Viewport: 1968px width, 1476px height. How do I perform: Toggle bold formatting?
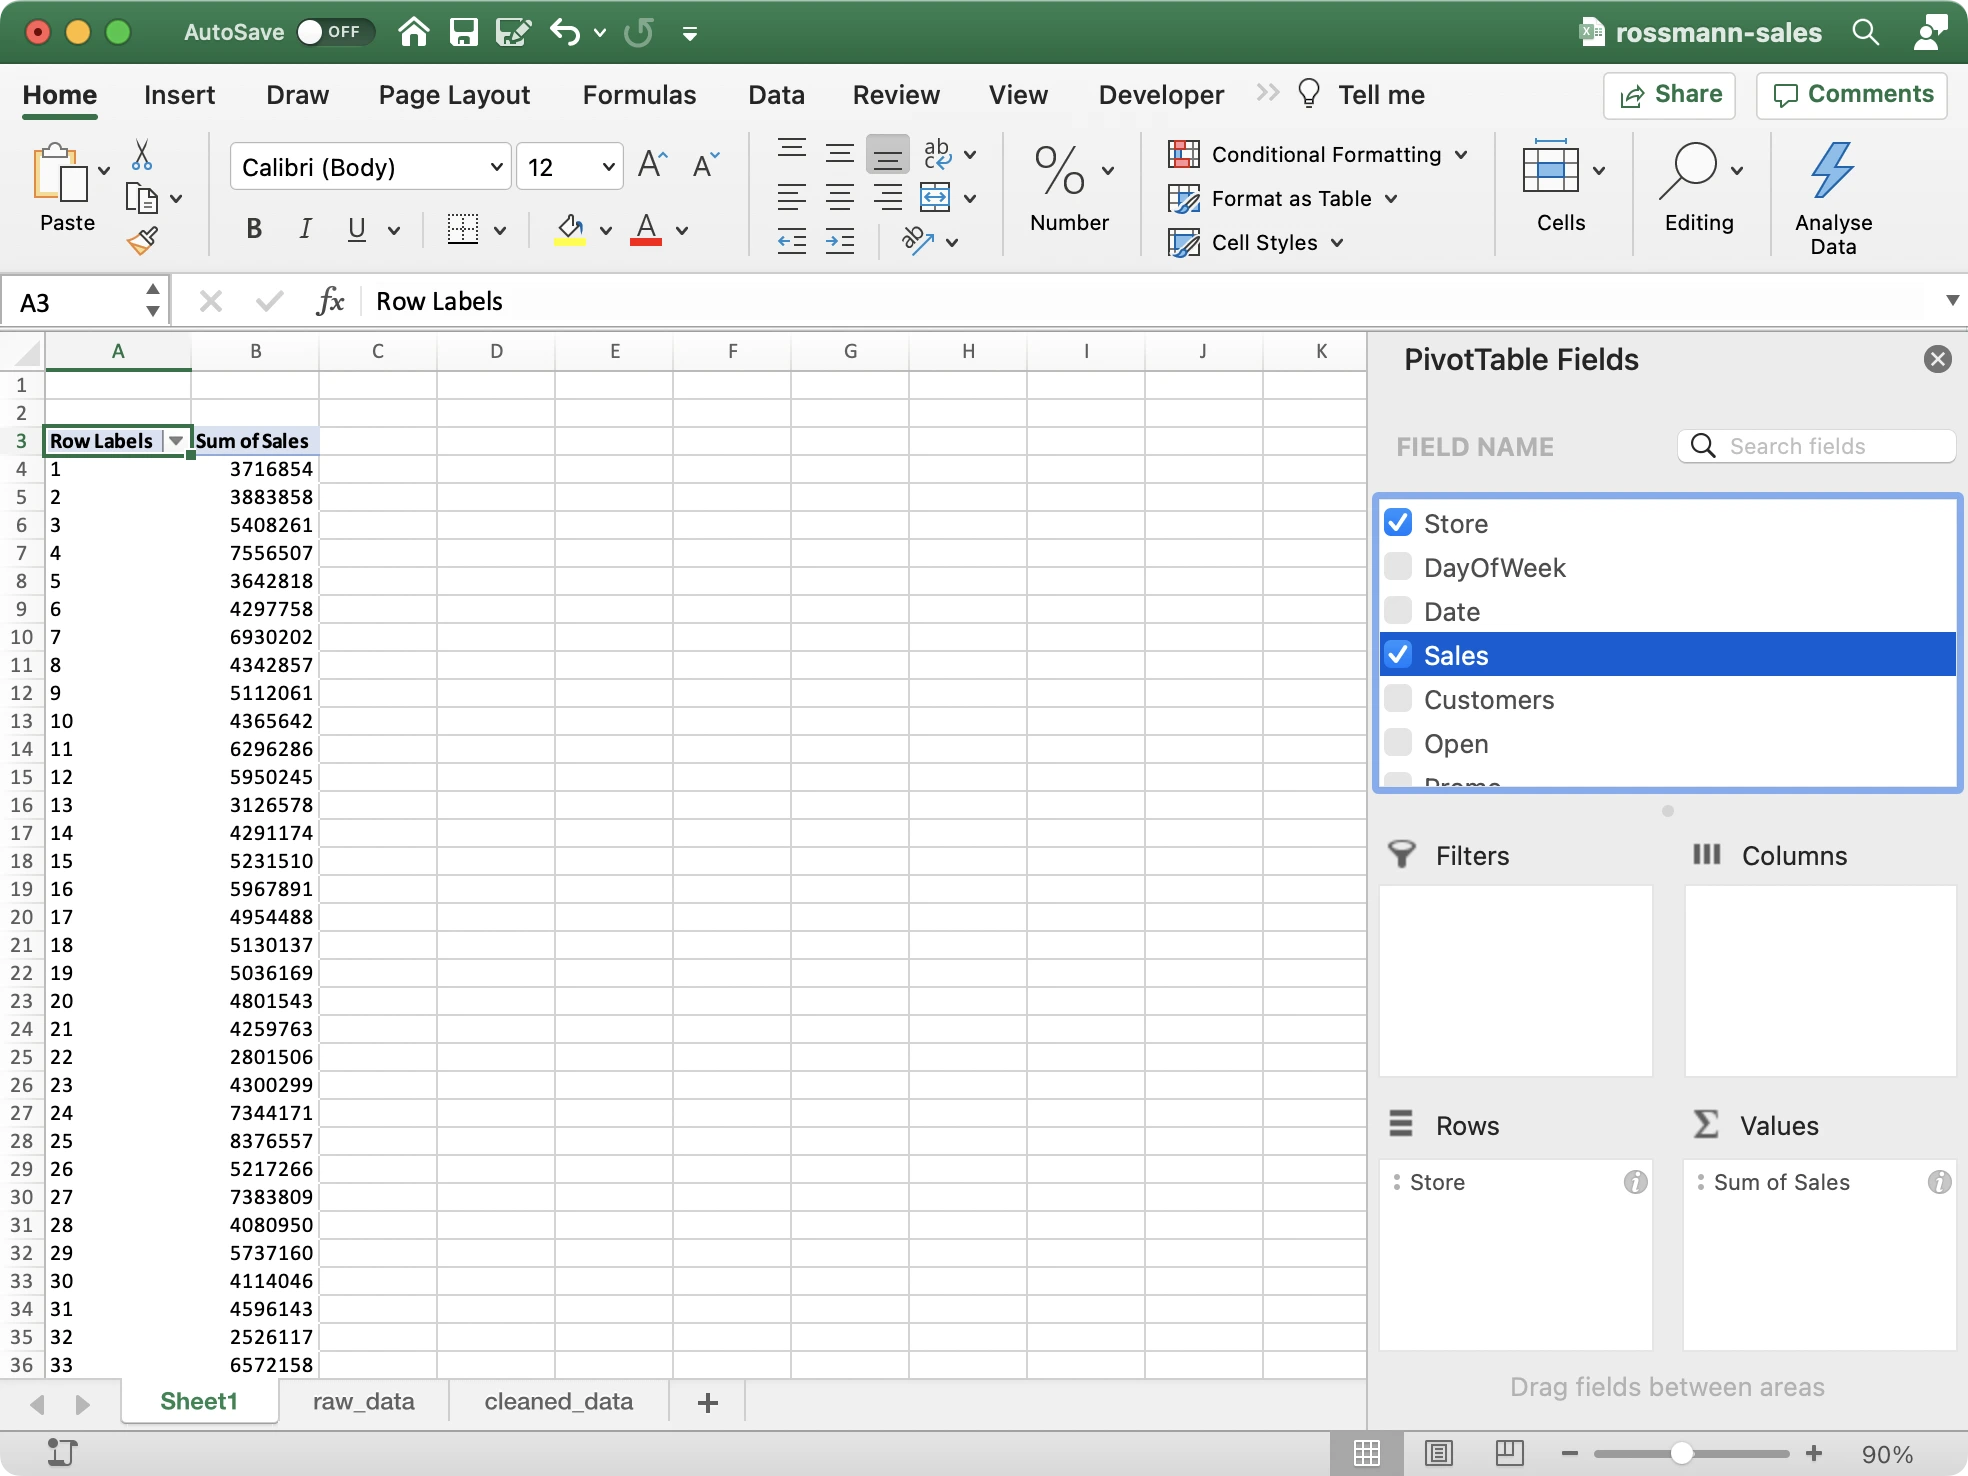click(253, 229)
